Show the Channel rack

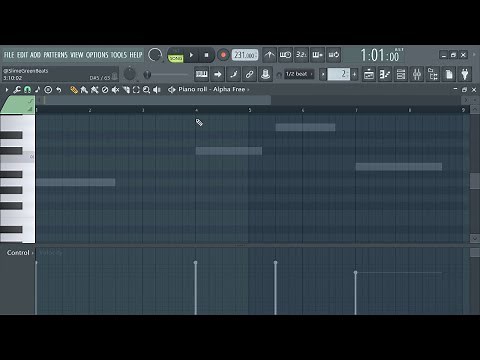click(x=401, y=74)
